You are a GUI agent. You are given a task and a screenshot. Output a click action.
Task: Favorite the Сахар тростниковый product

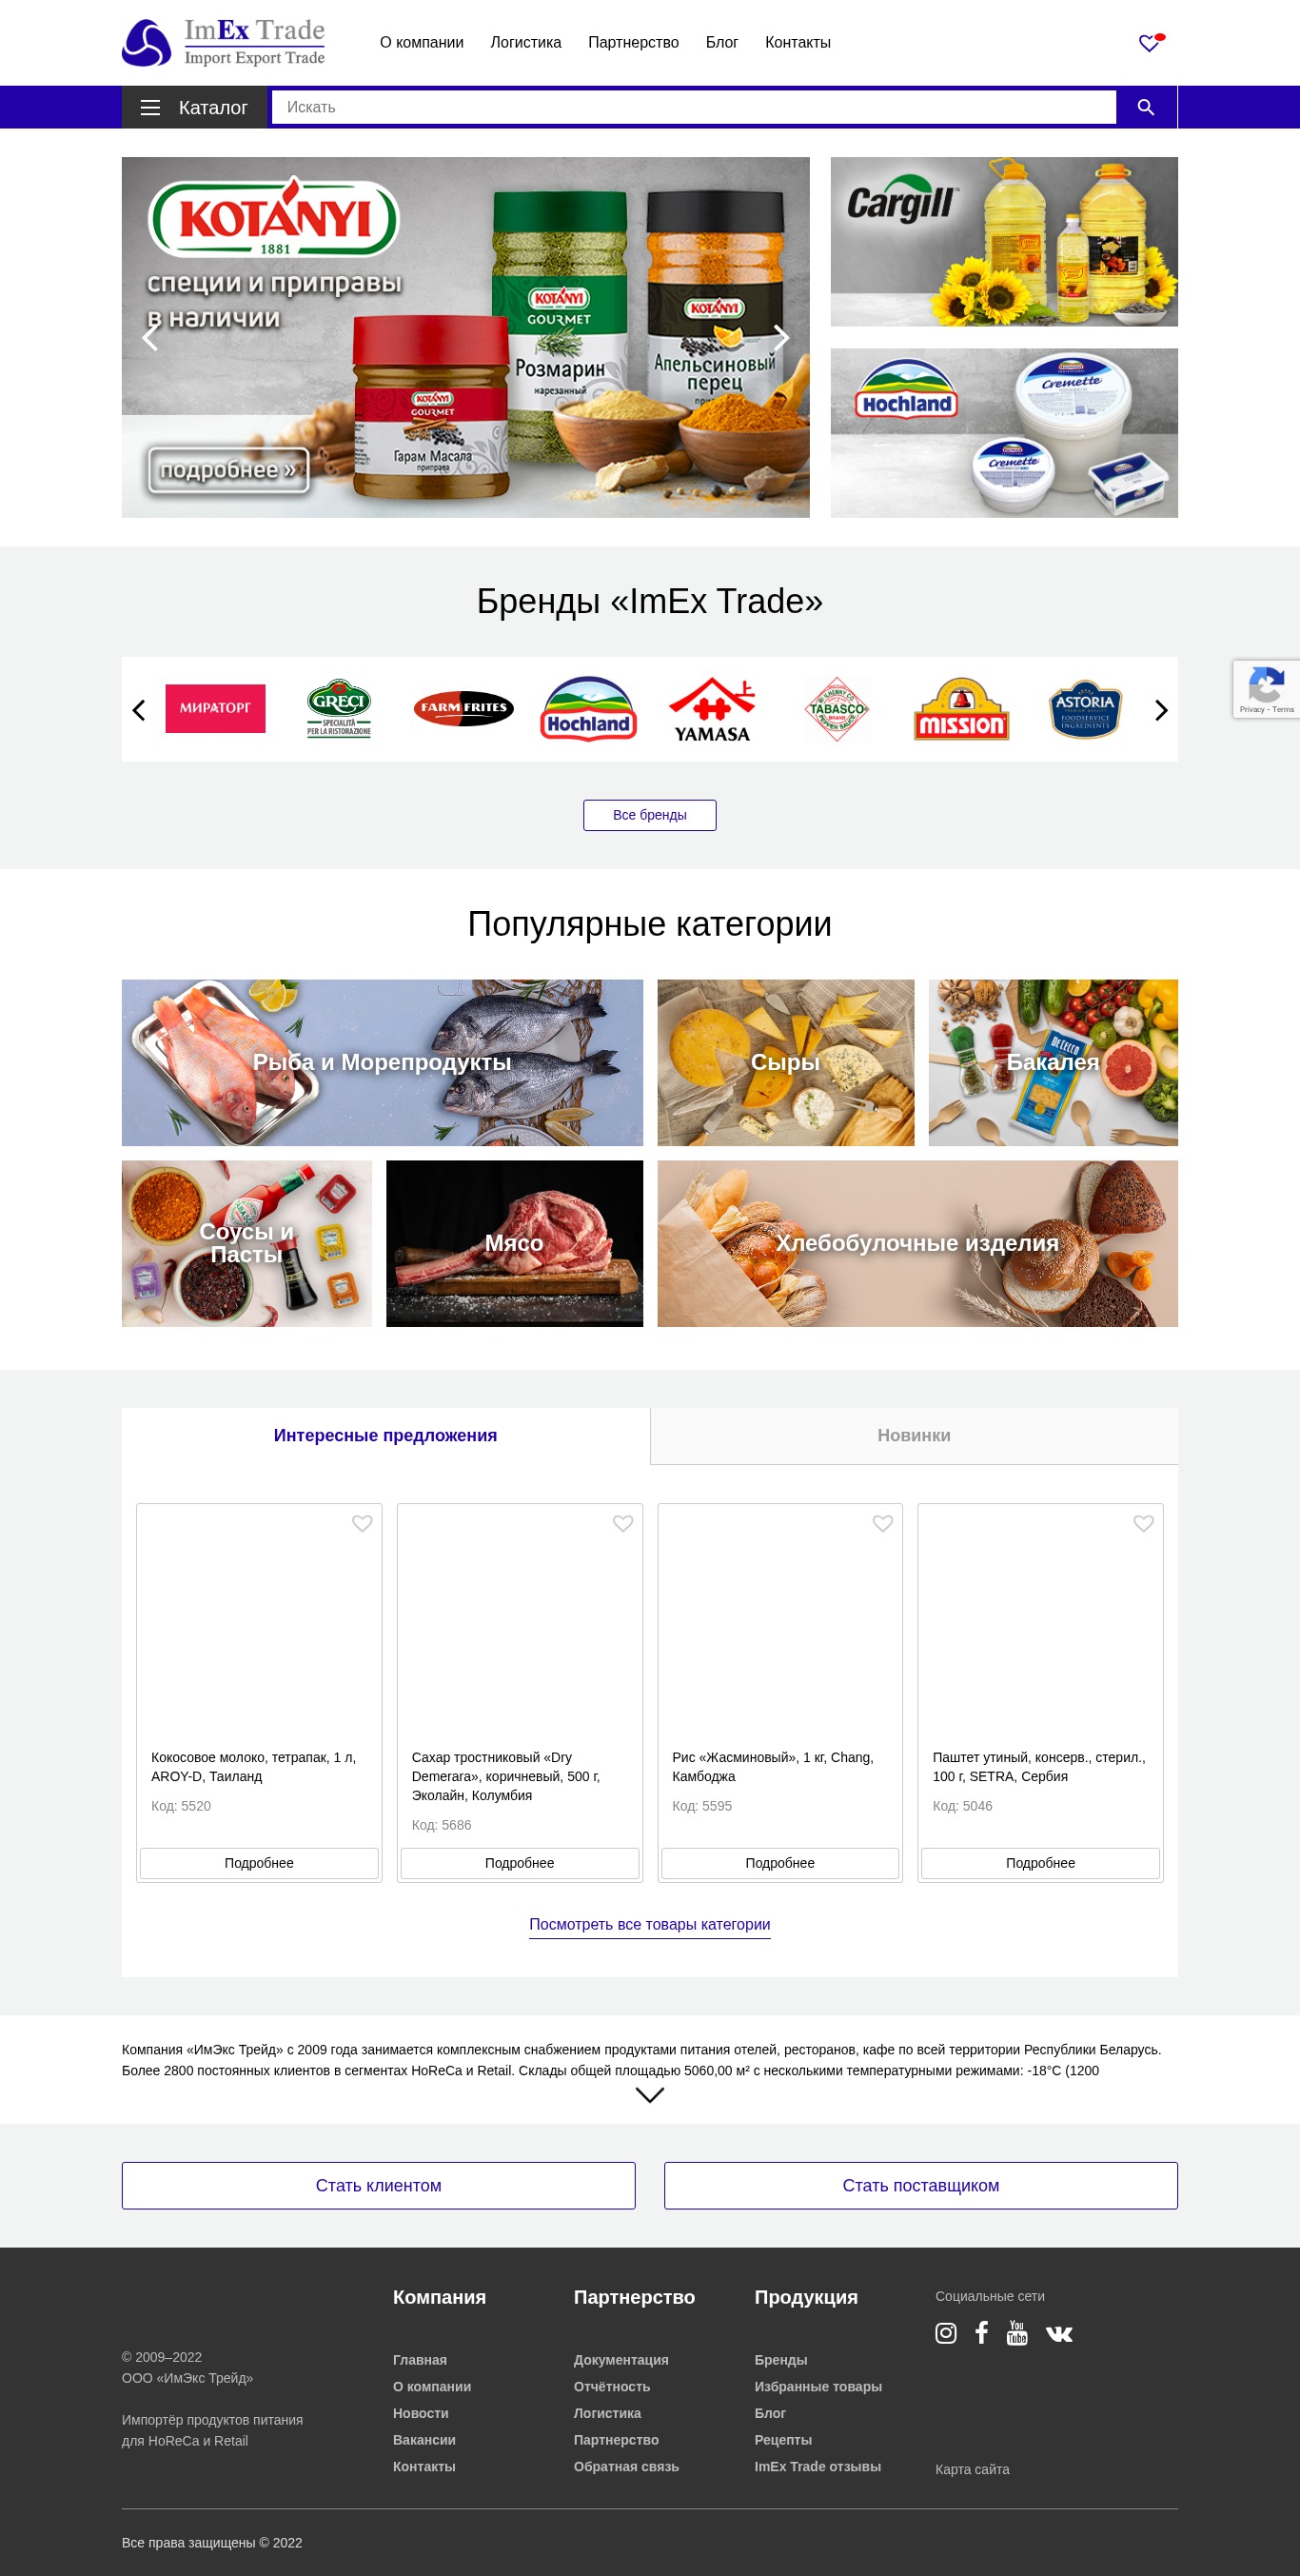[623, 1523]
